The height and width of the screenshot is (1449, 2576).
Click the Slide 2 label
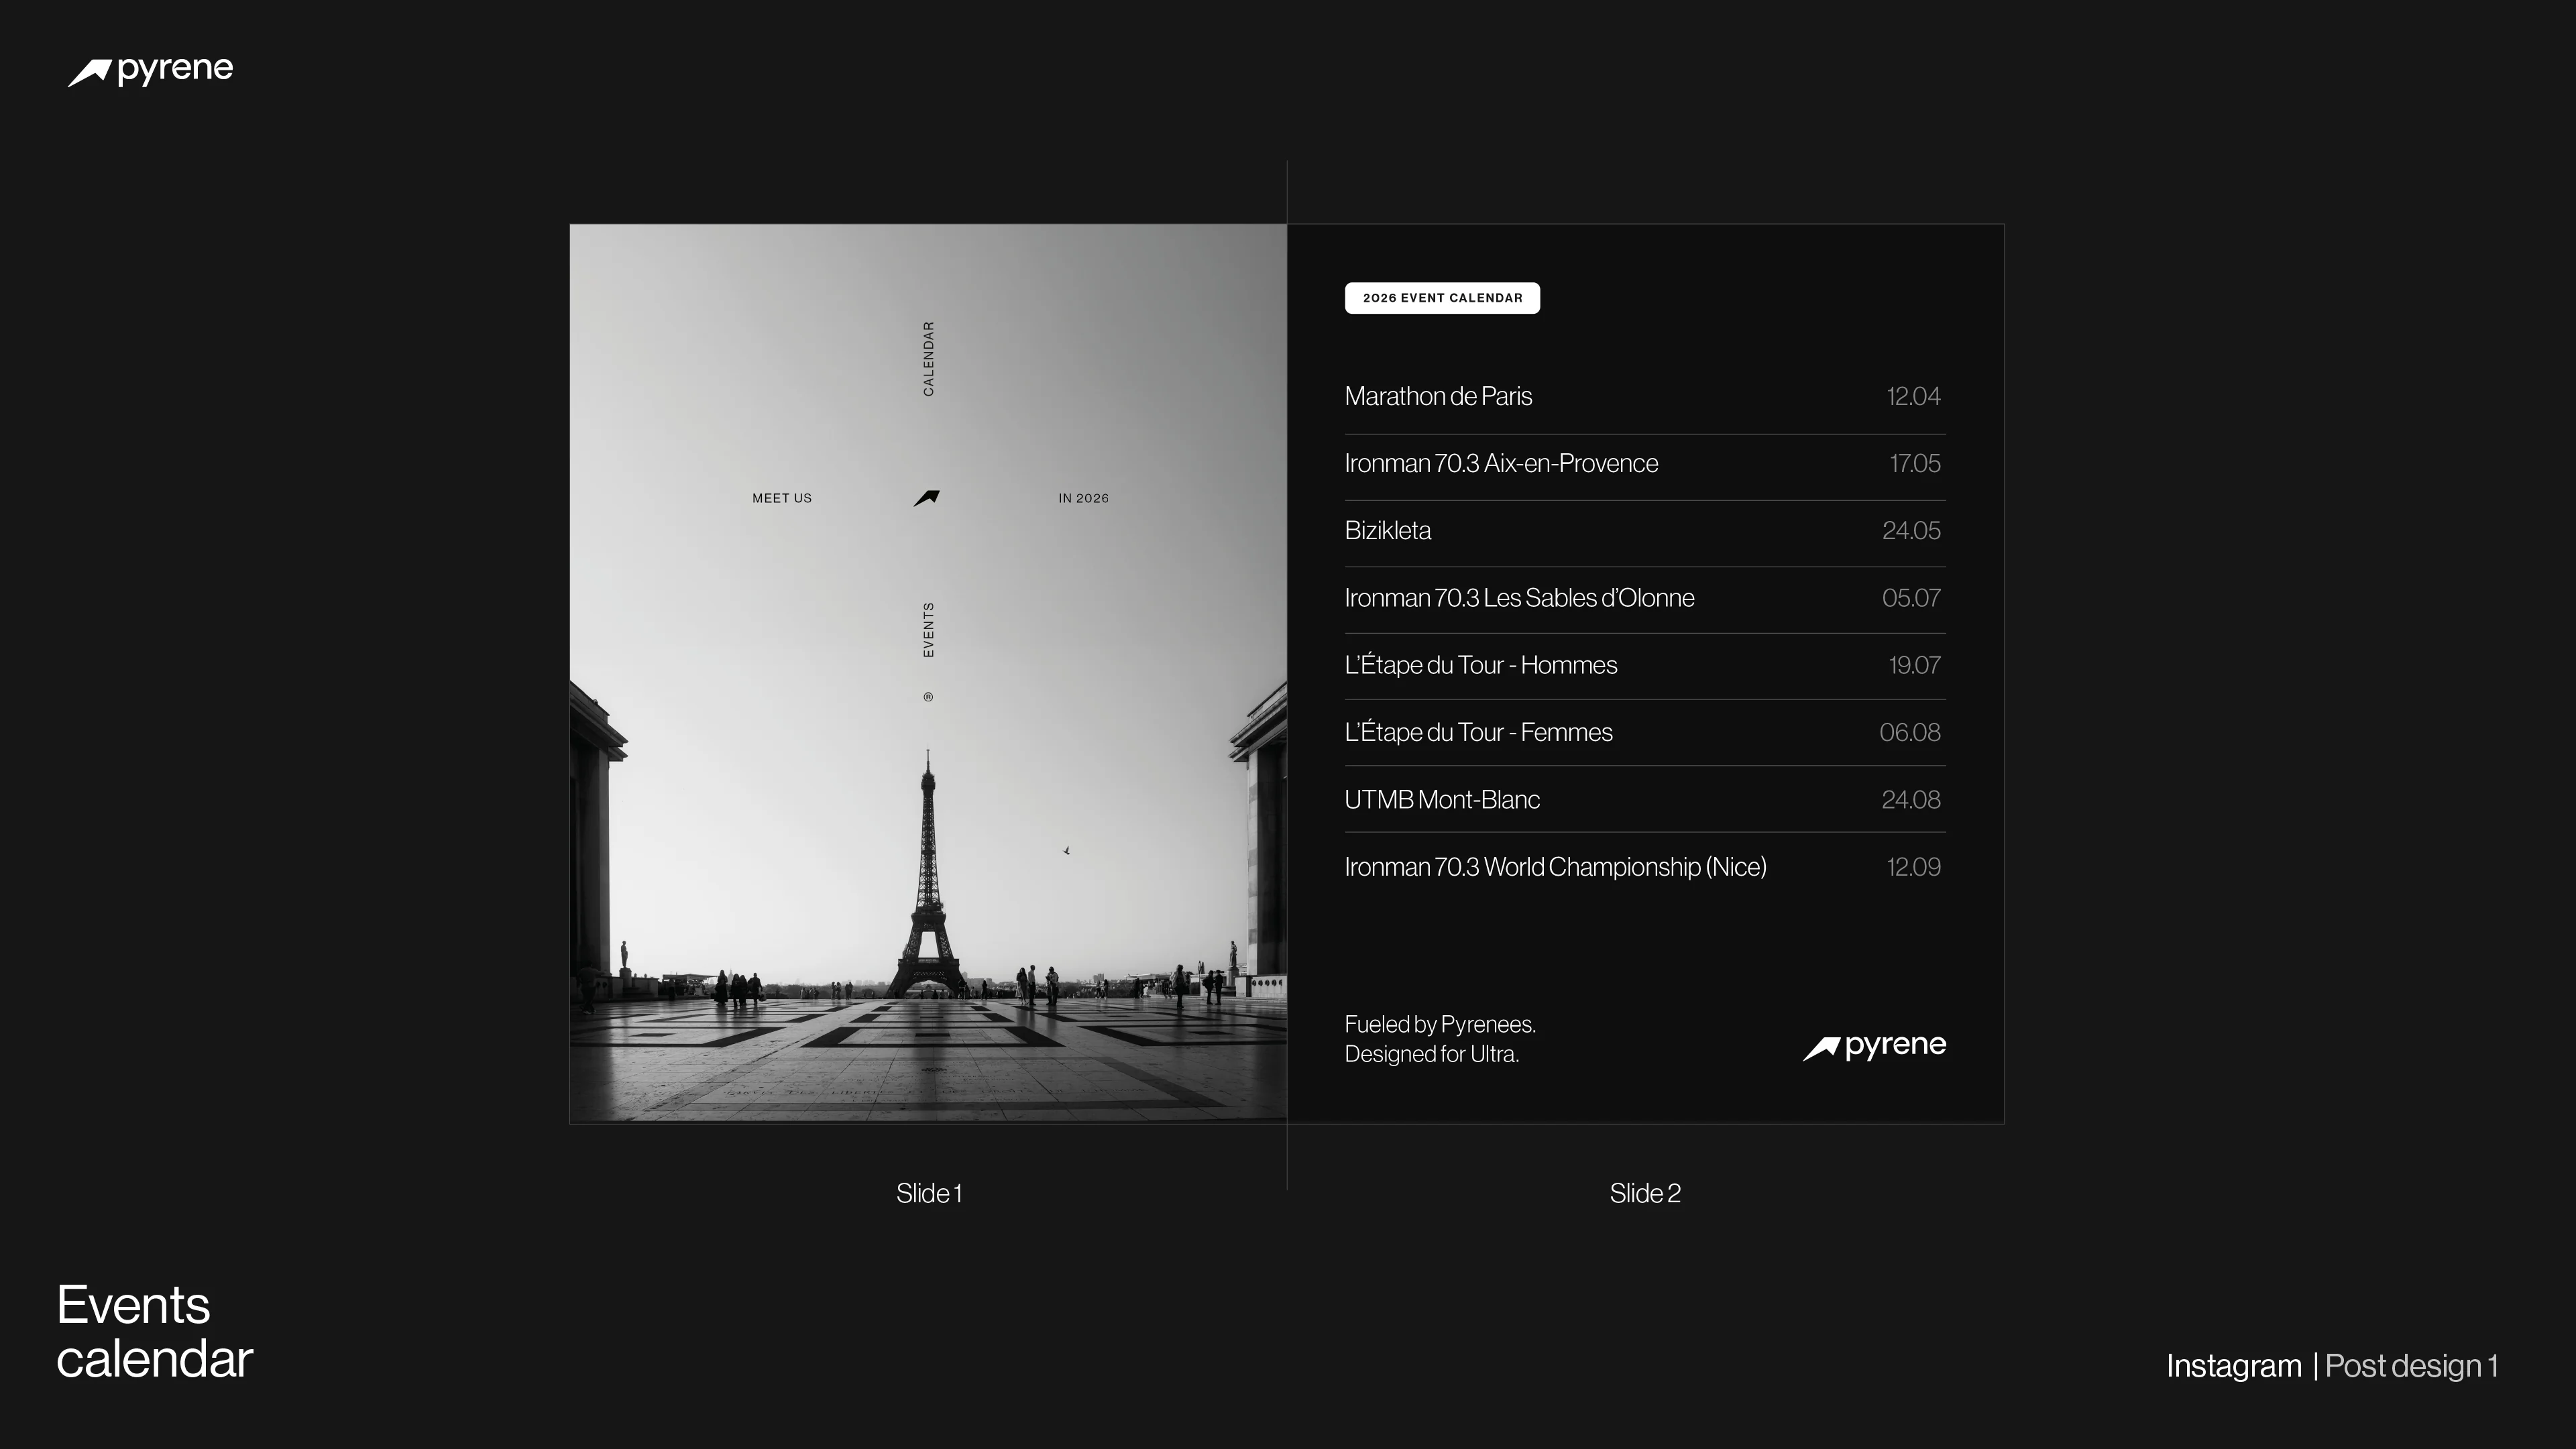(x=1645, y=1193)
